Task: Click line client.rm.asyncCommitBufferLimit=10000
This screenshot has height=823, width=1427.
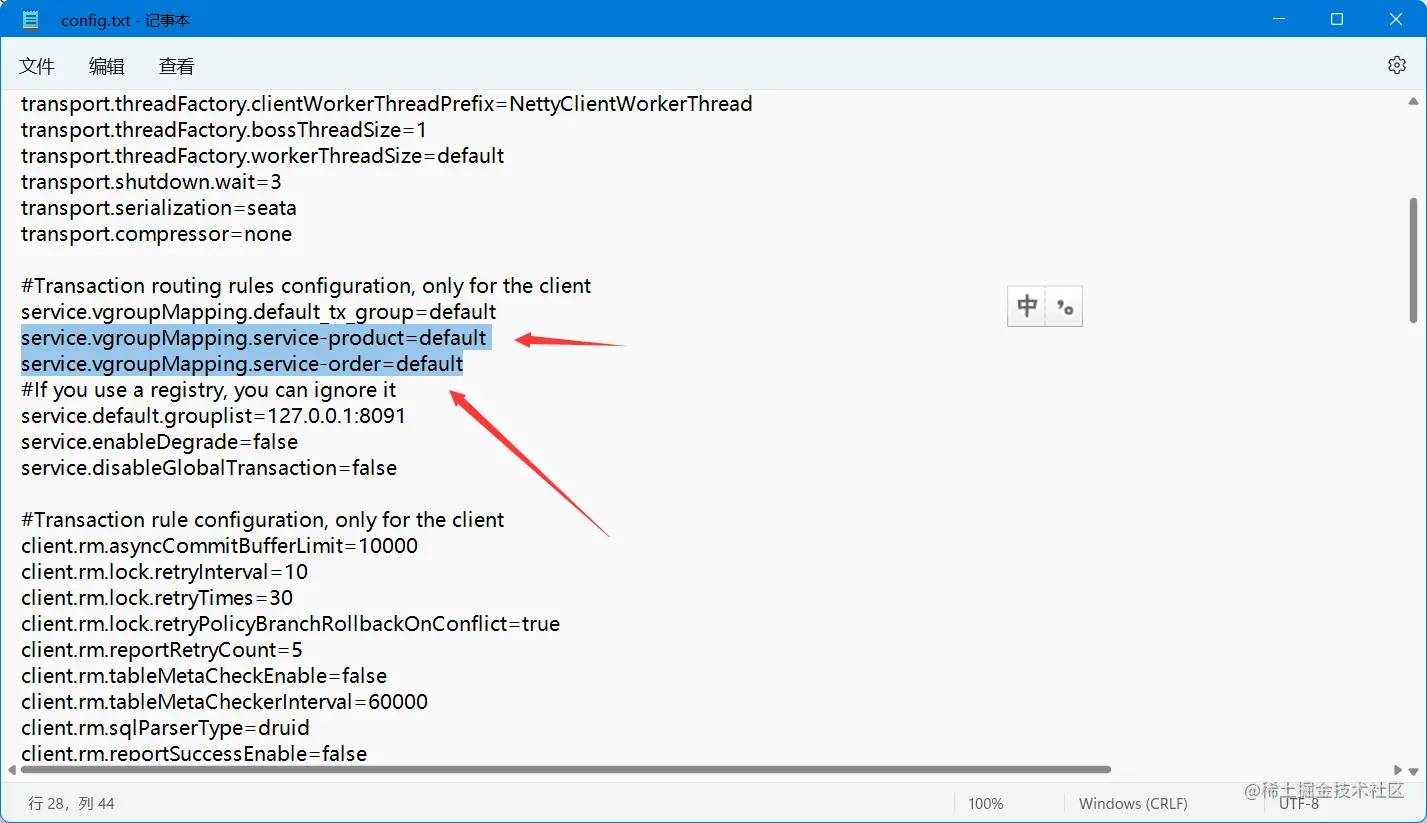Action: click(220, 546)
